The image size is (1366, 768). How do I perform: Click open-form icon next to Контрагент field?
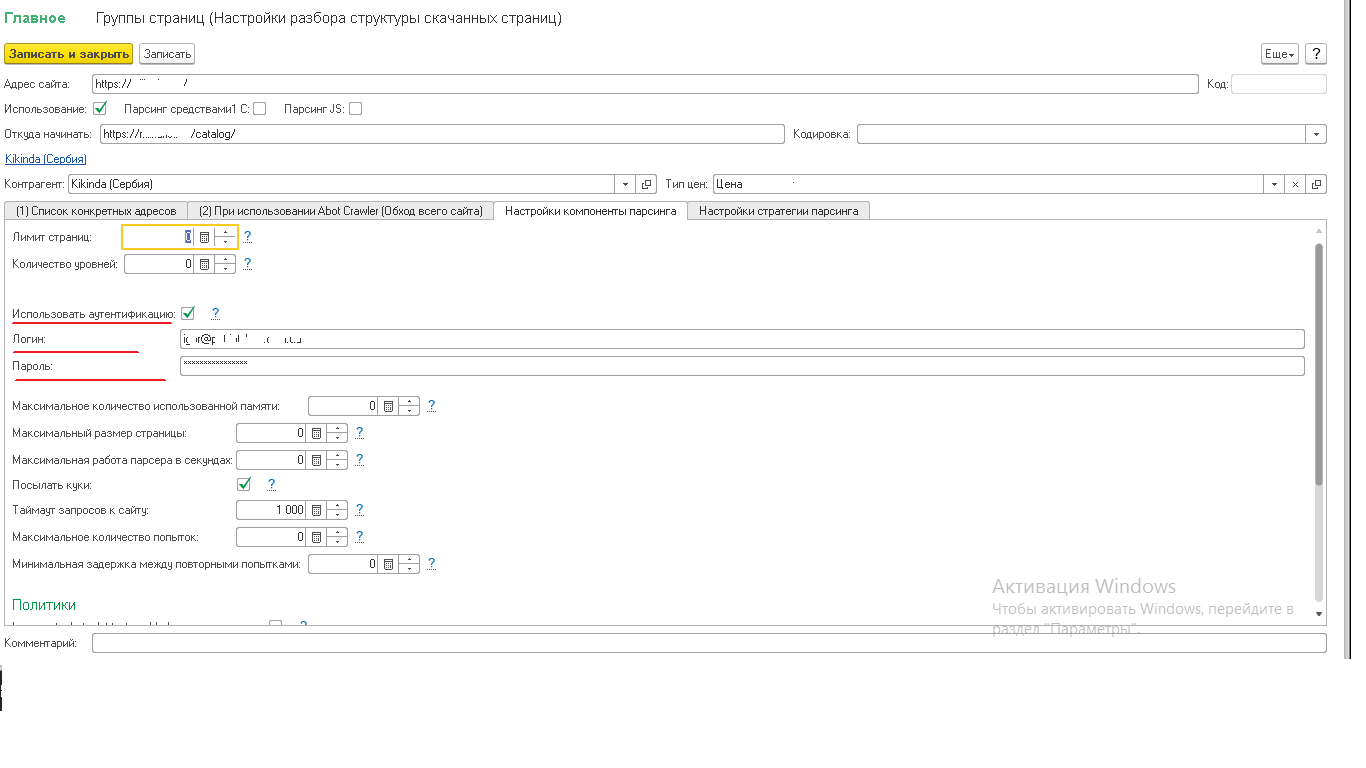647,184
